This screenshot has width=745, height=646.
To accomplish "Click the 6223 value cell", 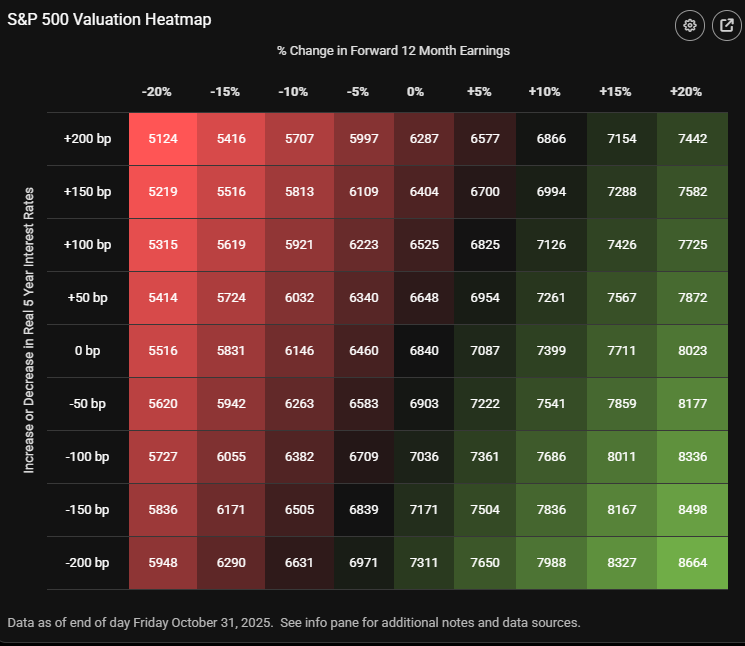I will pos(364,245).
